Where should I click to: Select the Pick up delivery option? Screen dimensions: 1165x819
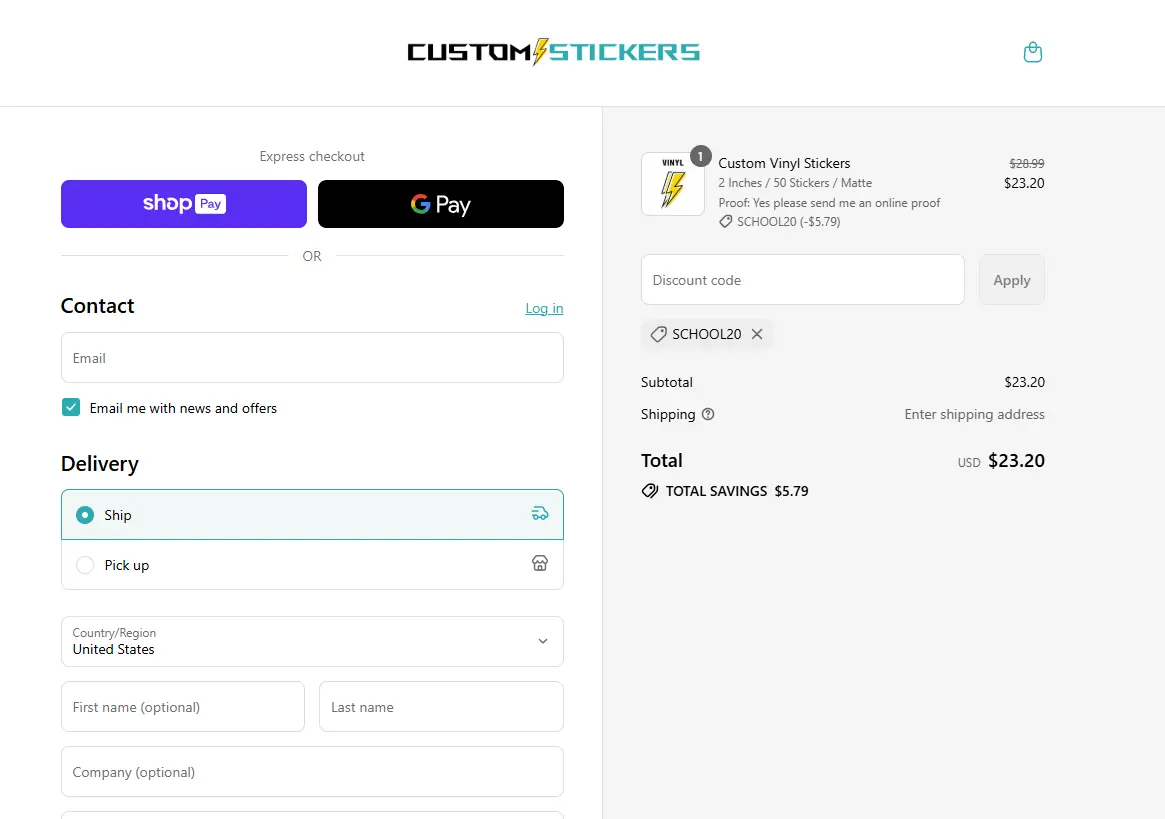(x=86, y=565)
